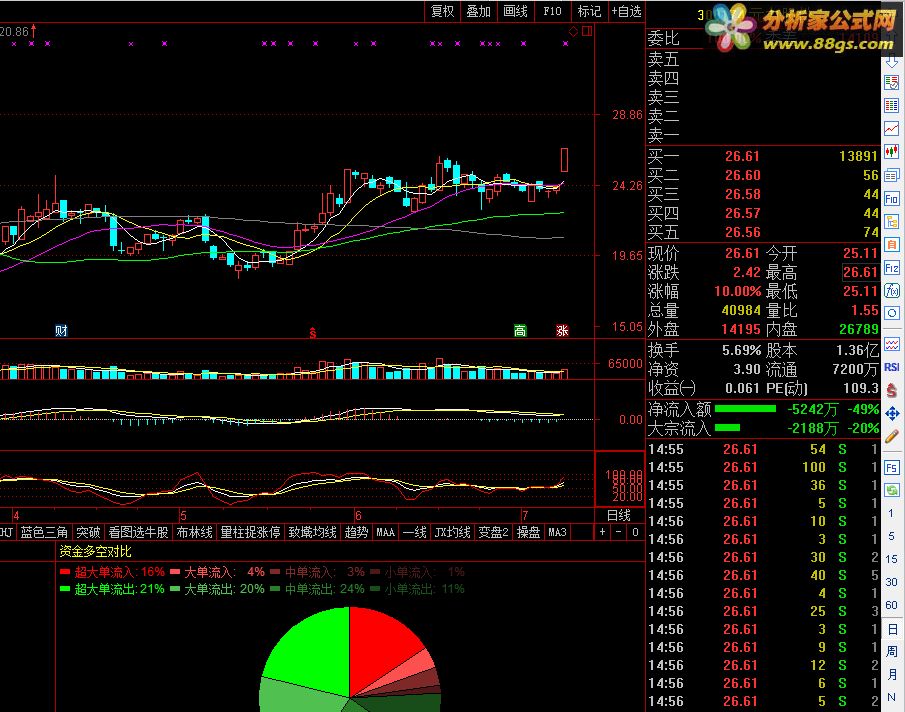The width and height of the screenshot is (905, 712).
Task: Click the orange 自 self-select icon
Action: tap(892, 245)
